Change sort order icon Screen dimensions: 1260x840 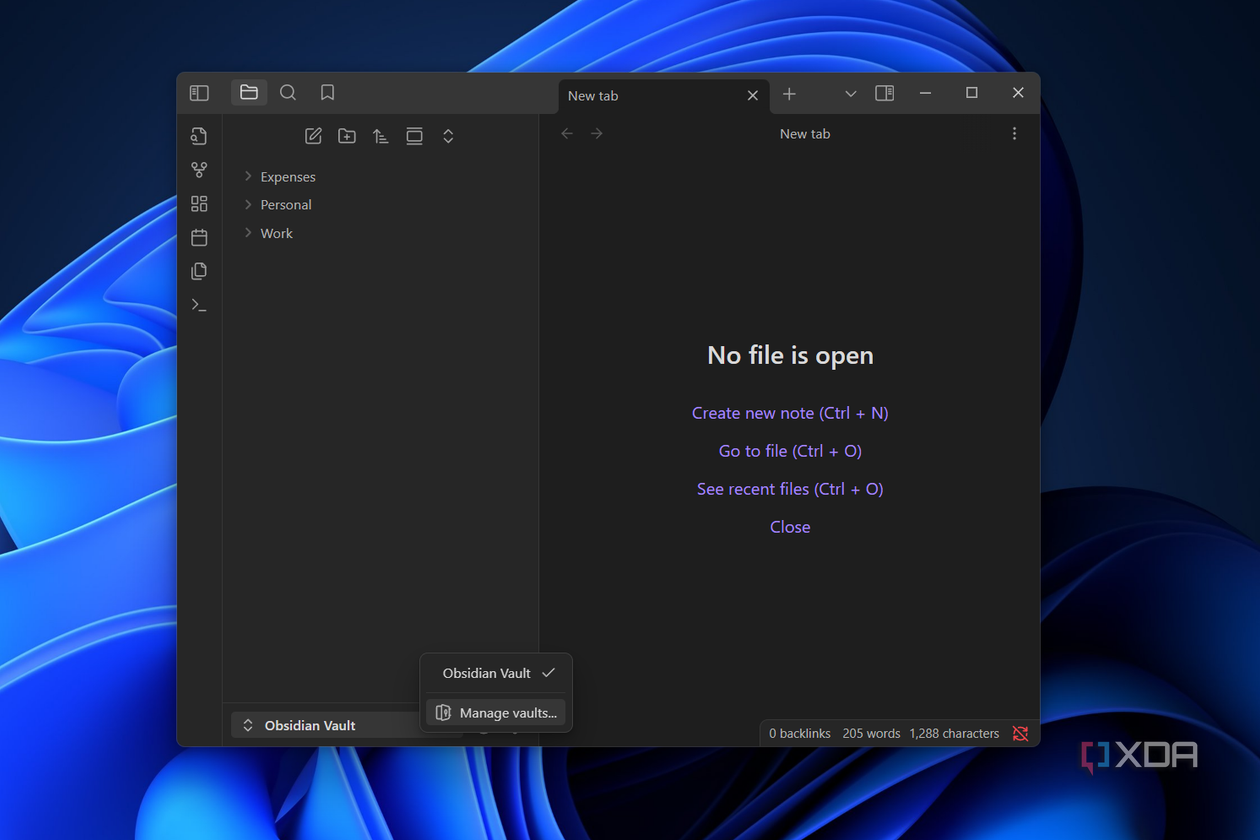[x=380, y=136]
